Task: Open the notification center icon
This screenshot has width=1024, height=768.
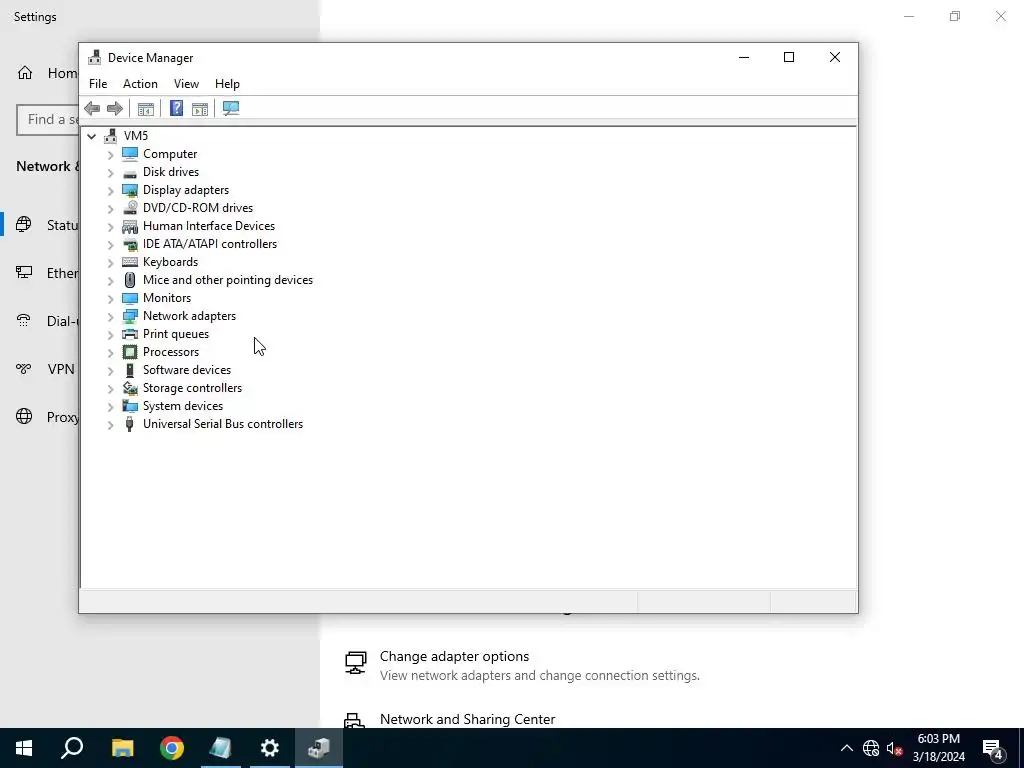Action: point(993,749)
